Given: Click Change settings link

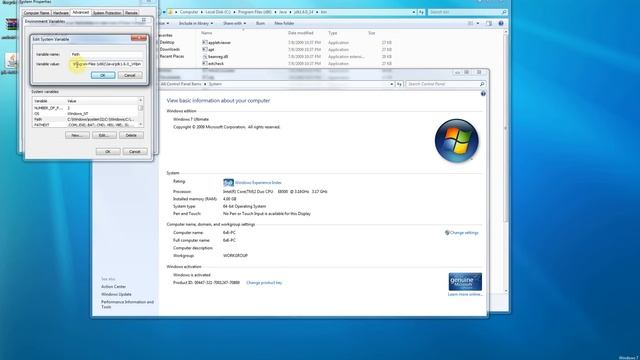Looking at the screenshot, I should tap(464, 233).
